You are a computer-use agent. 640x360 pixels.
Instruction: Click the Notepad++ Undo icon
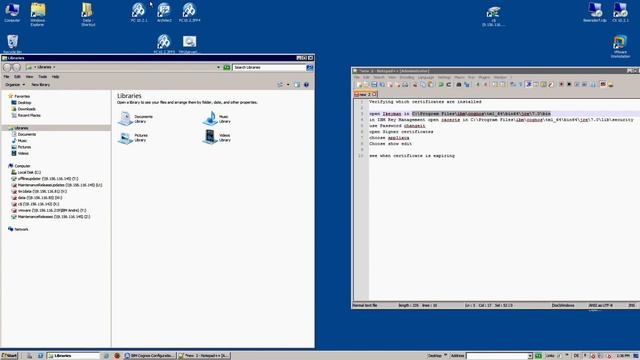pos(441,84)
